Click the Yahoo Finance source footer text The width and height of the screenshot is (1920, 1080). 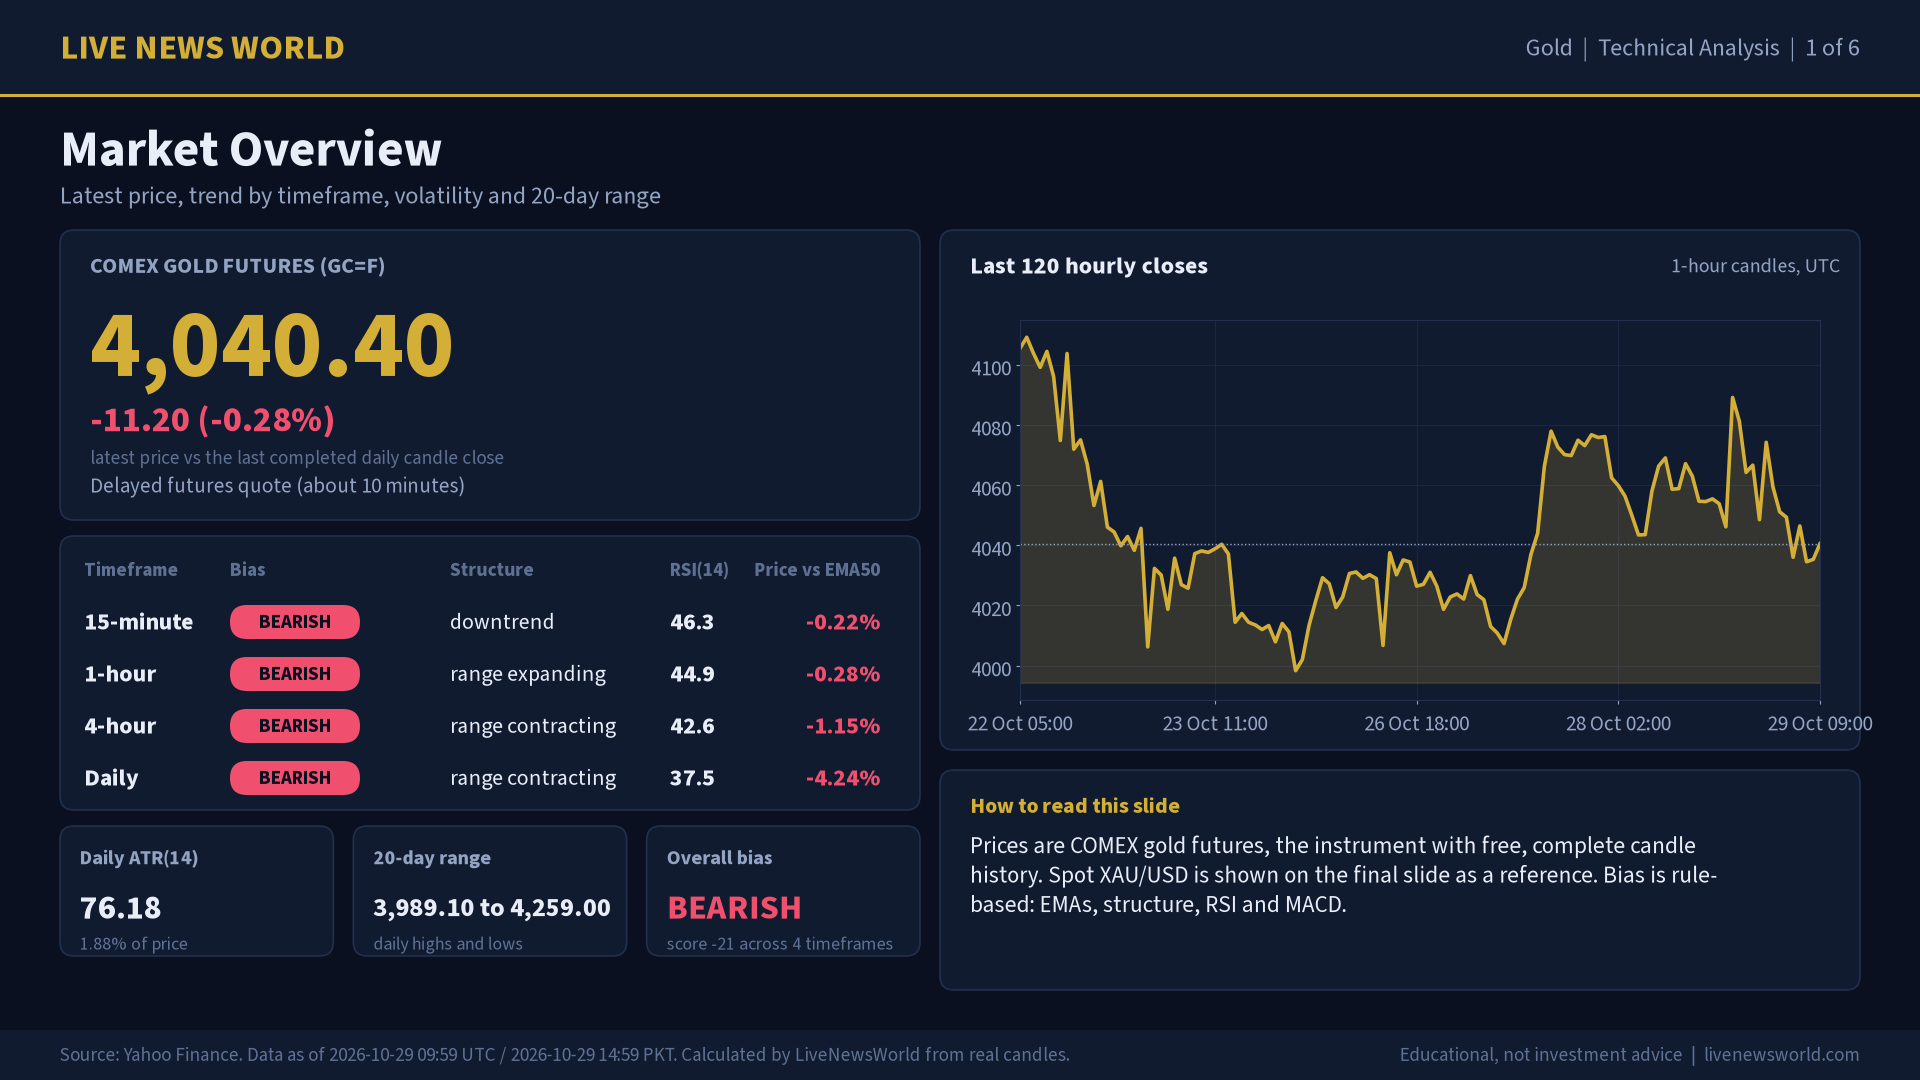tap(565, 1055)
